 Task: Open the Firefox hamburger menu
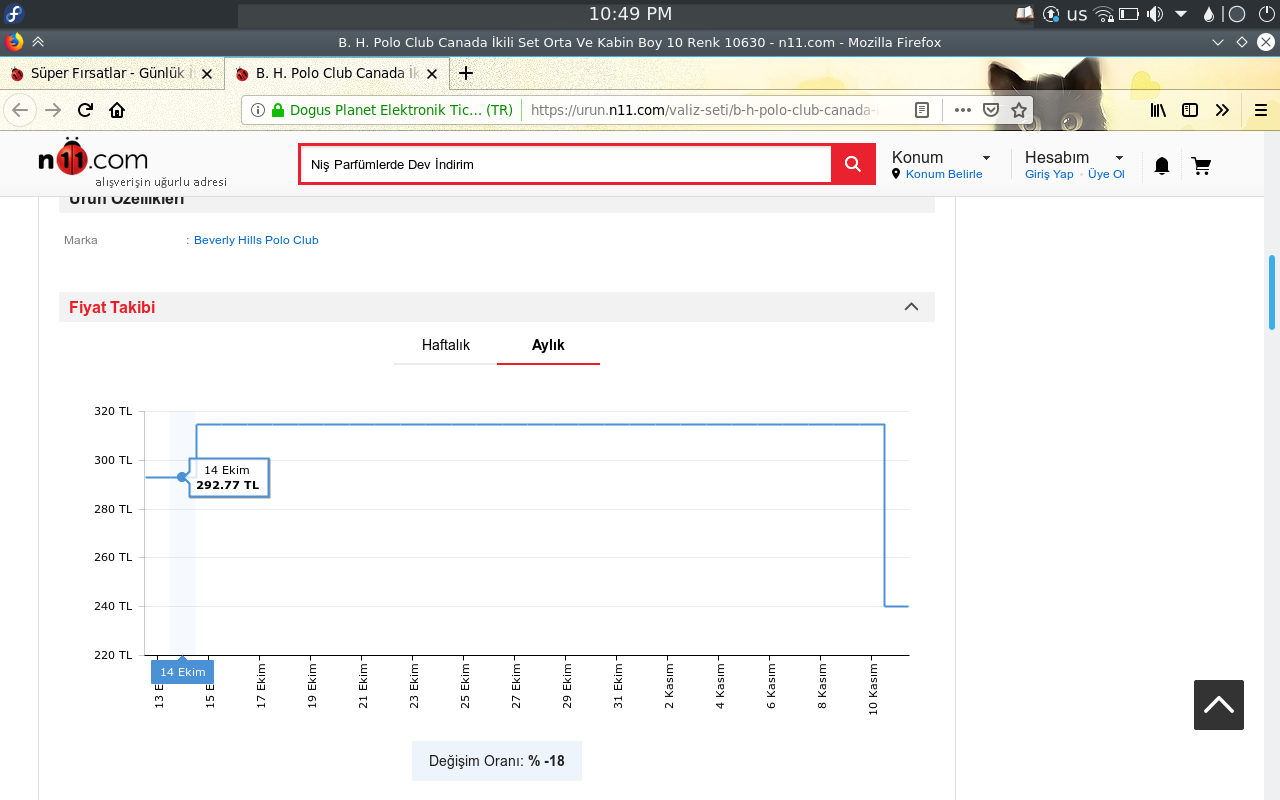pyautogui.click(x=1261, y=110)
